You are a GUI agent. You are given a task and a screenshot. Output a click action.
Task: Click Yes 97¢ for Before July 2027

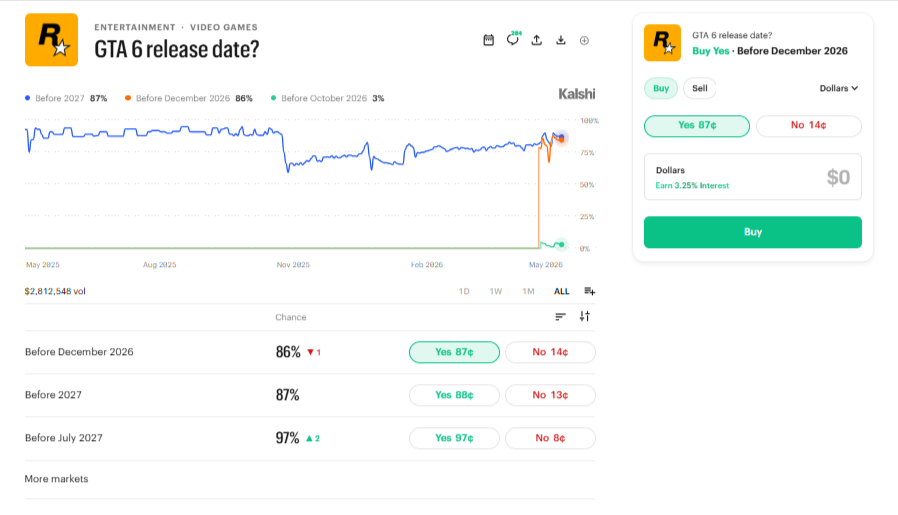click(454, 438)
